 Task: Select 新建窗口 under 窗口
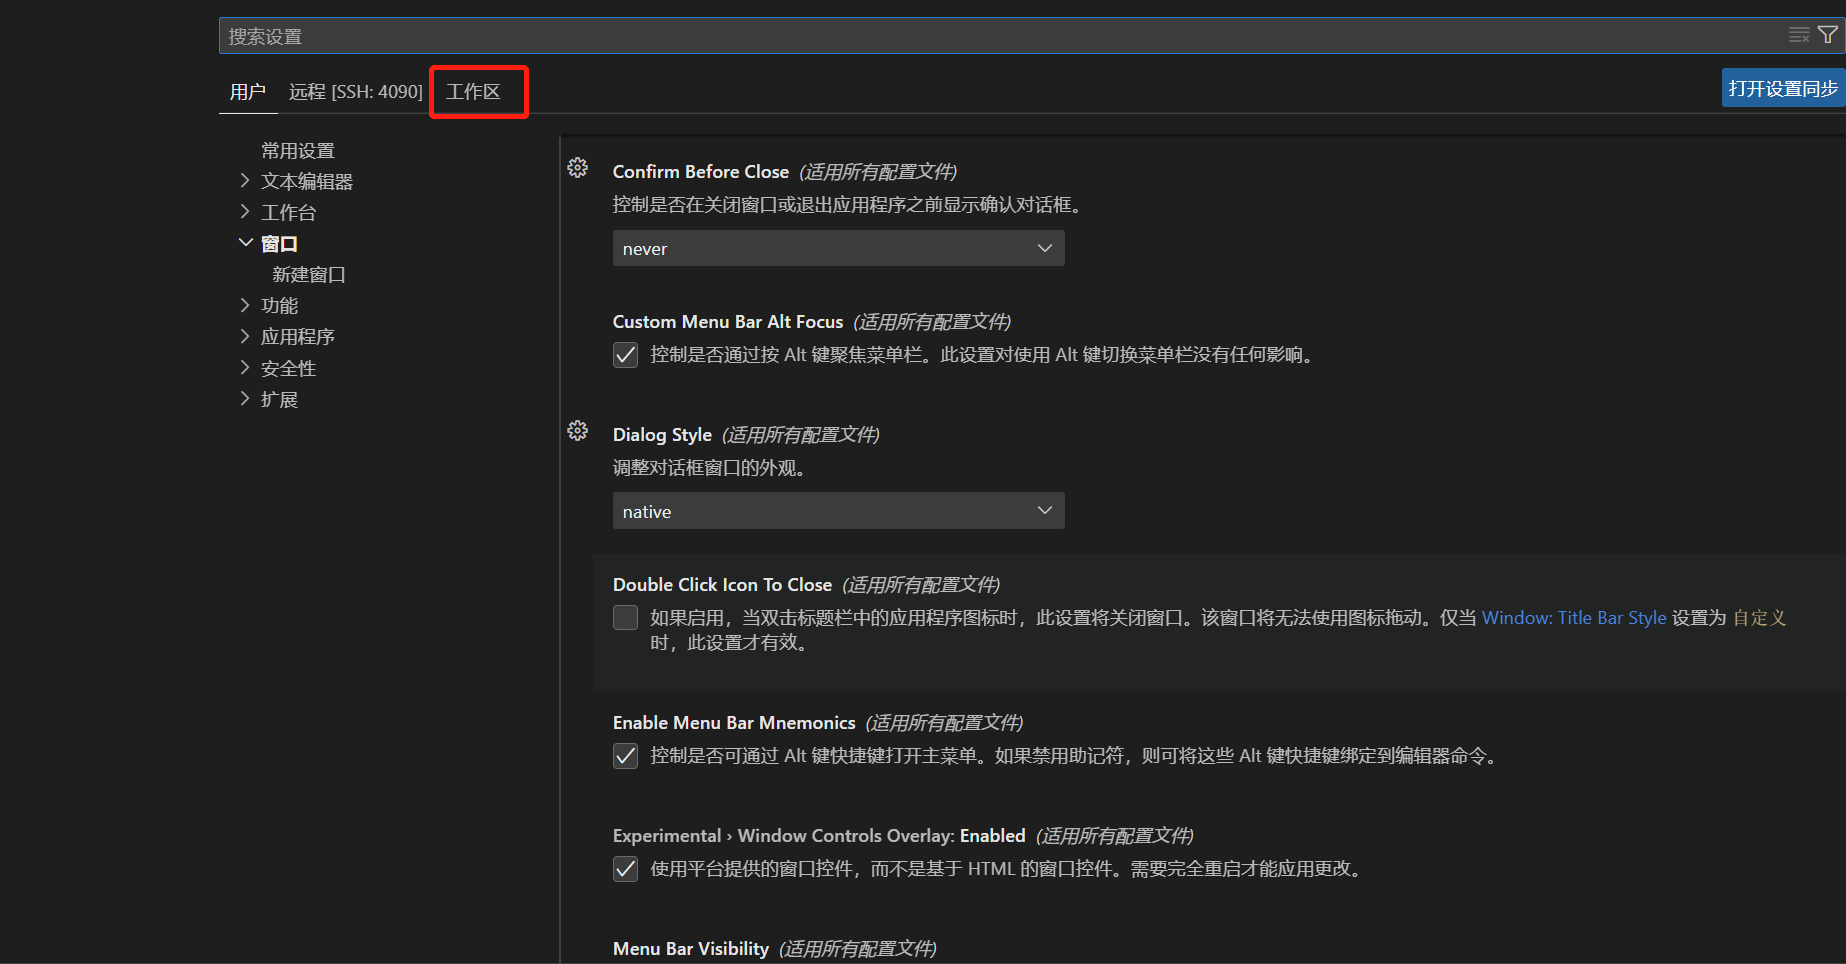[309, 274]
